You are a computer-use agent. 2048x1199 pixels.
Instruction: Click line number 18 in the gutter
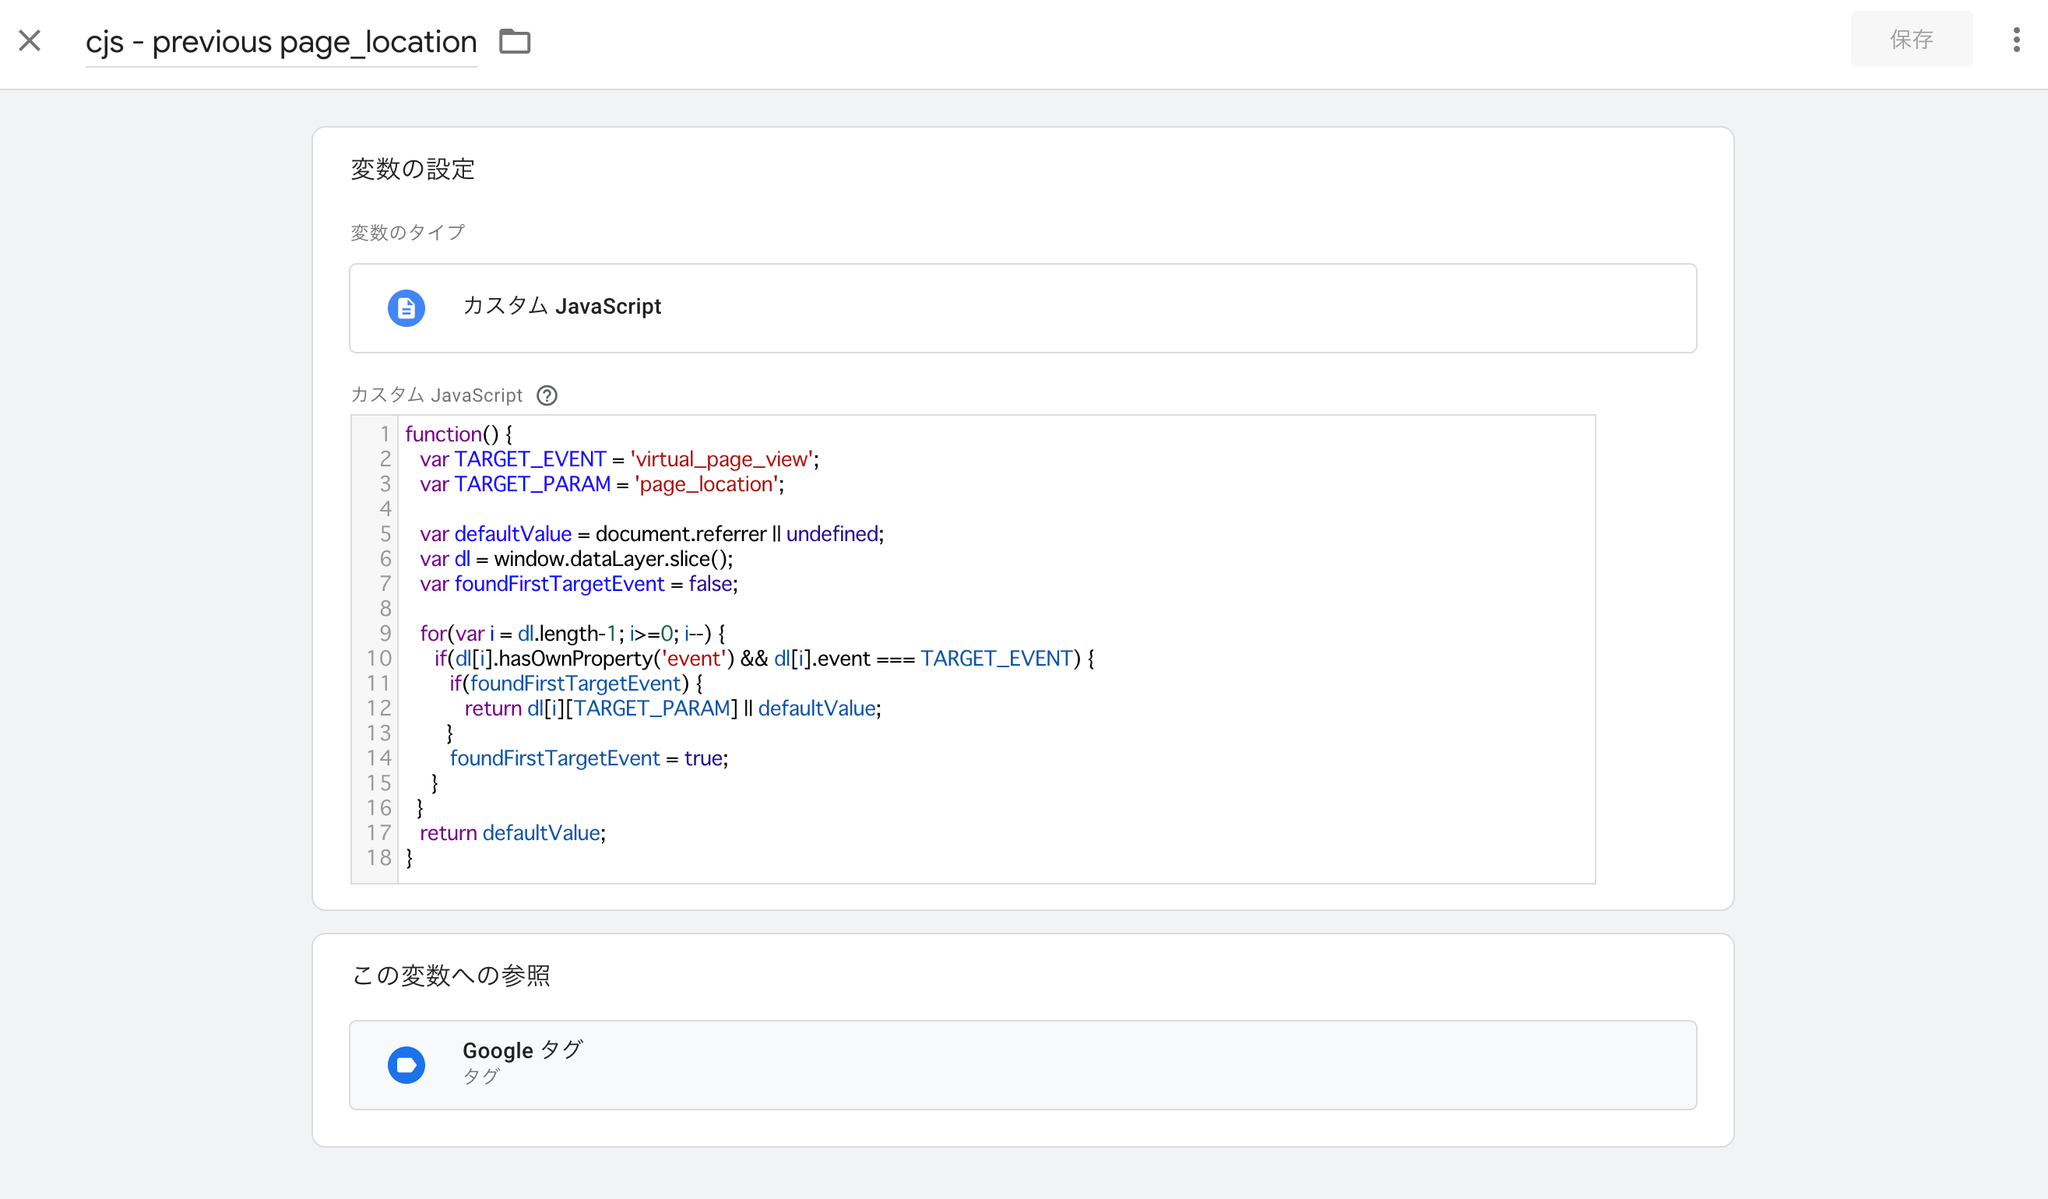coord(378,858)
